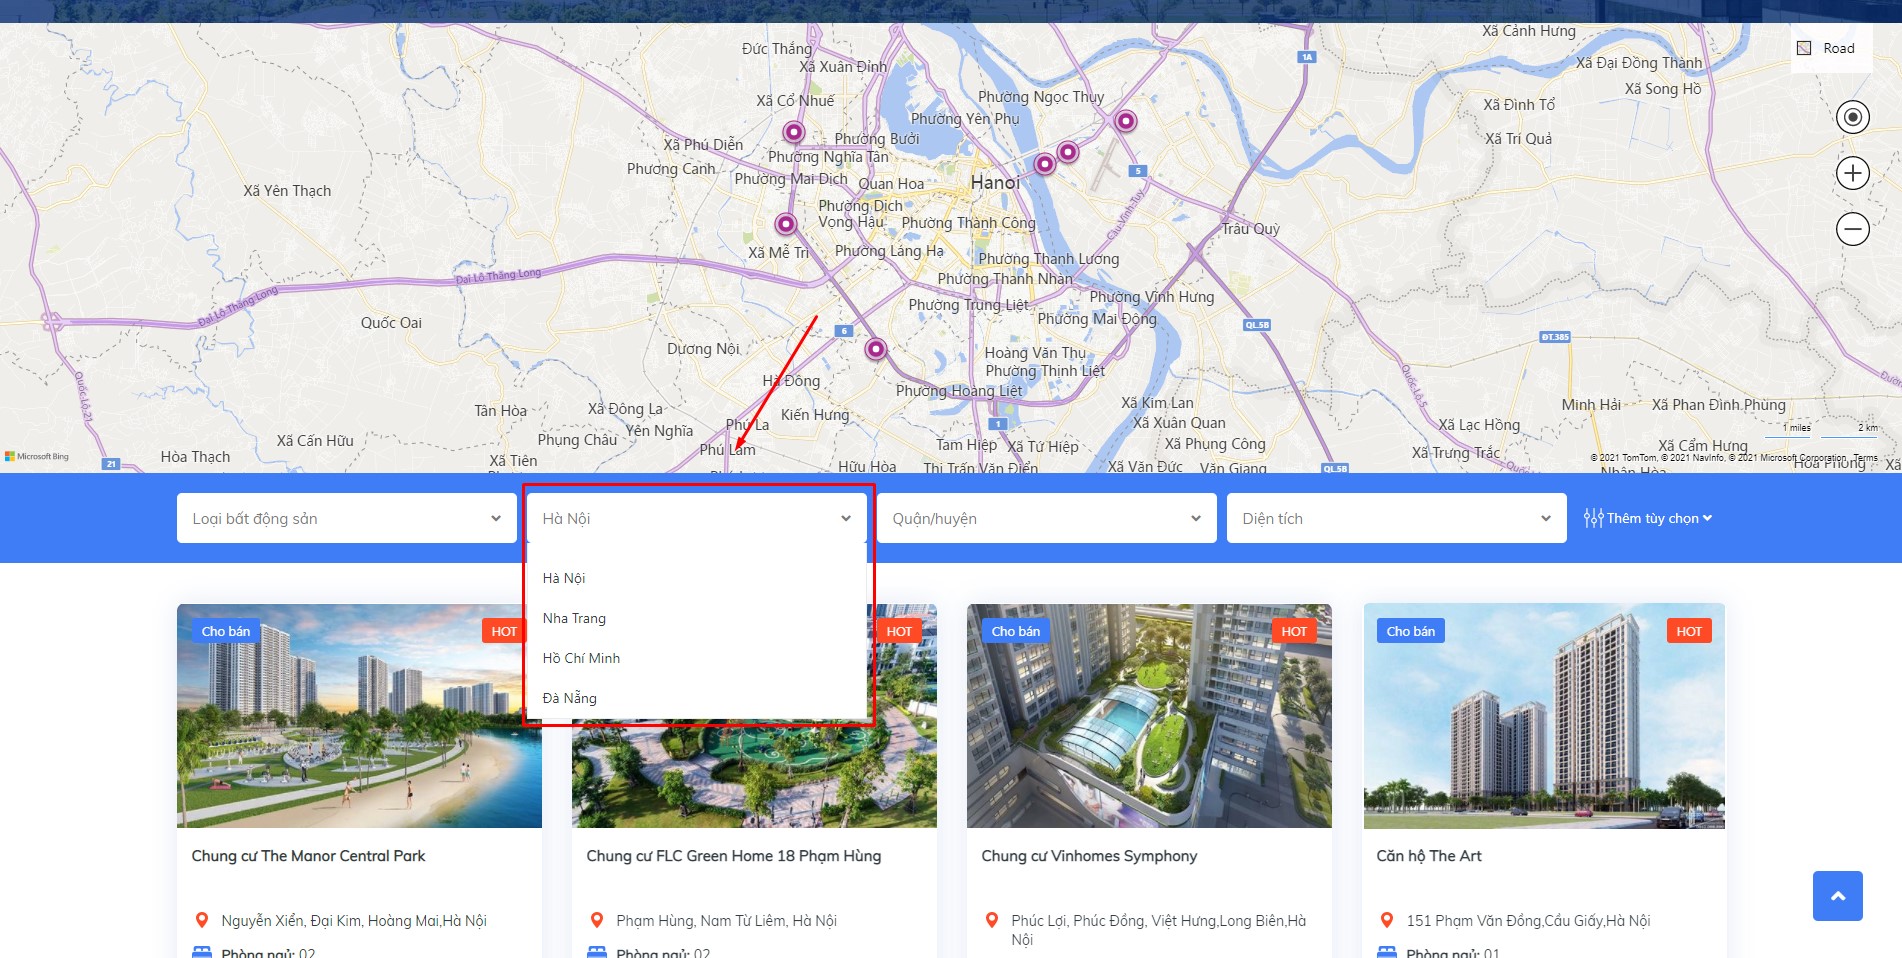This screenshot has height=958, width=1902.
Task: Select Hồ Chí Minh from the city list
Action: [697, 658]
